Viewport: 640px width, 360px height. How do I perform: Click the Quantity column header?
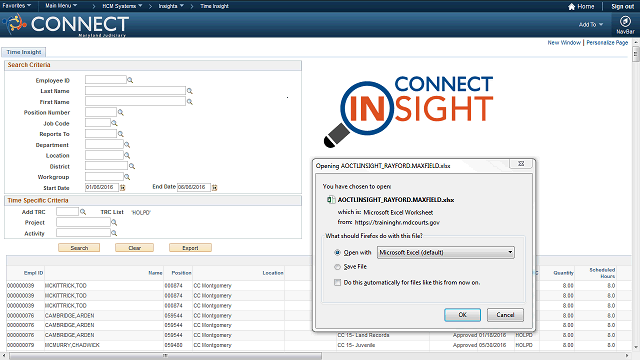point(563,273)
